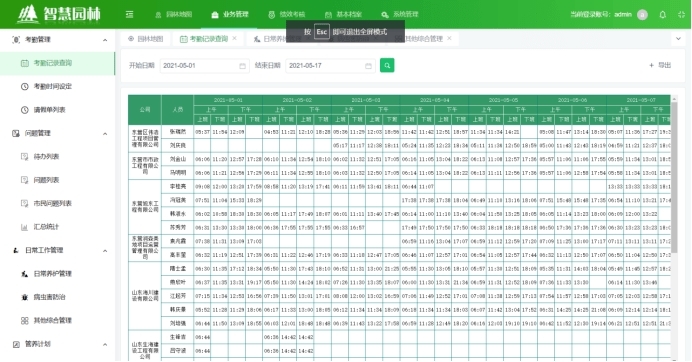Viewport: 692px width, 362px height.
Task: Open calendar icon in start date field
Action: click(x=242, y=66)
